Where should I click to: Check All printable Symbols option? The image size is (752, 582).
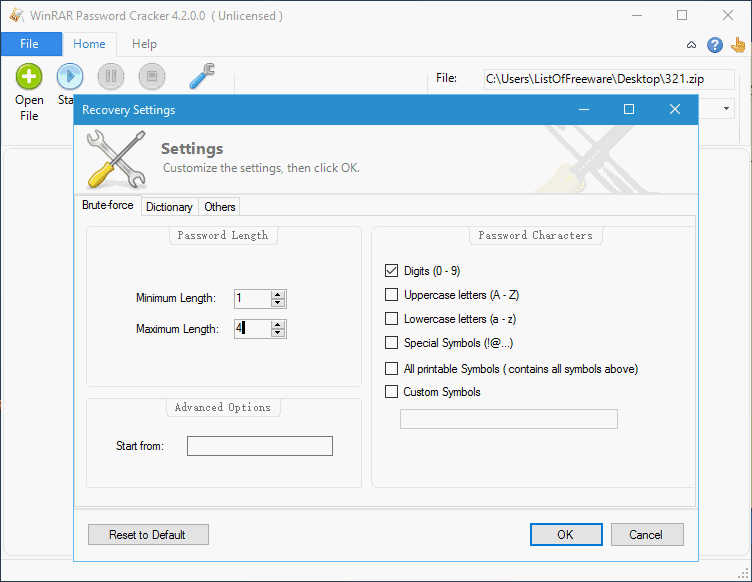tap(391, 368)
